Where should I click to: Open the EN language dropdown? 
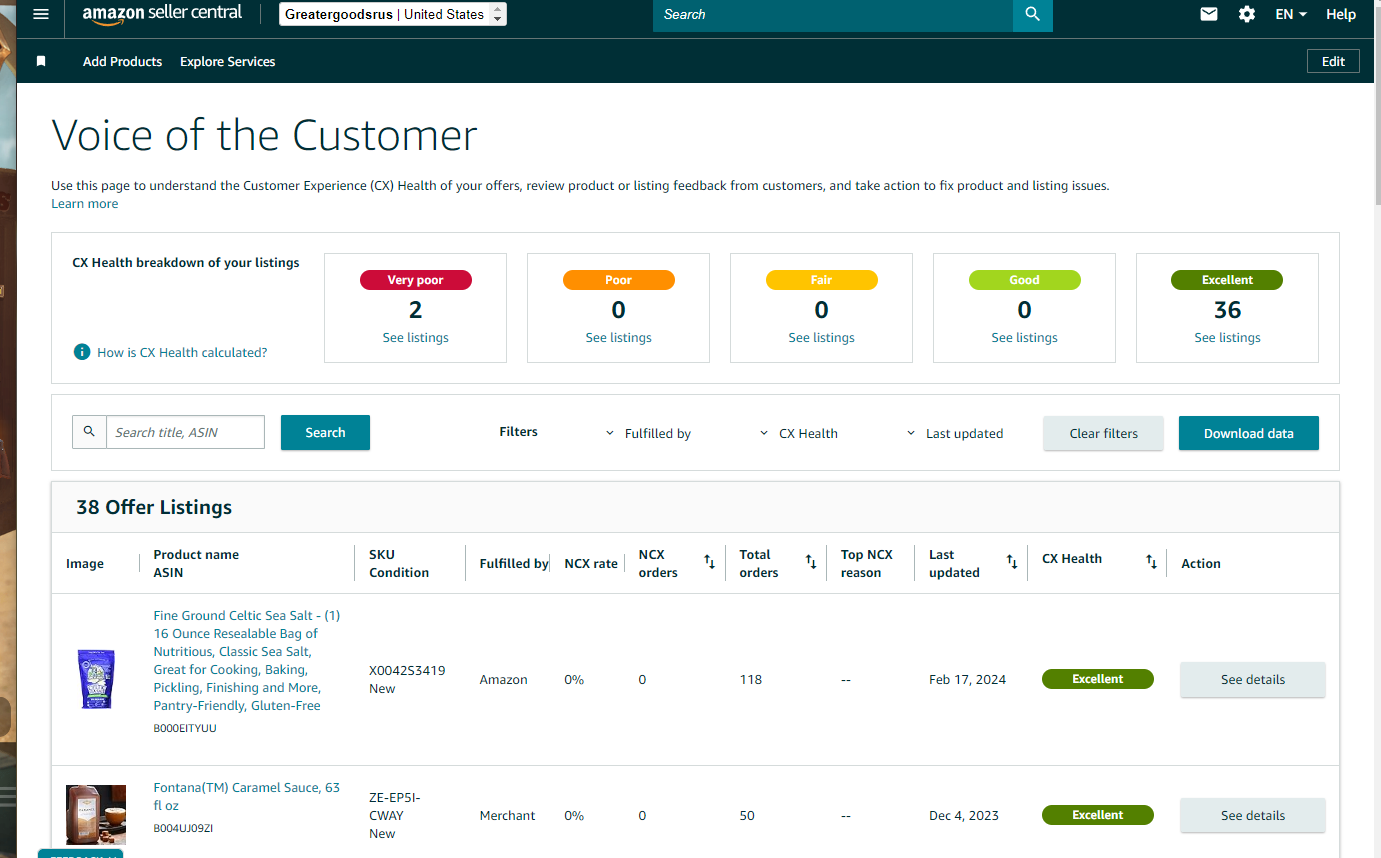point(1291,14)
